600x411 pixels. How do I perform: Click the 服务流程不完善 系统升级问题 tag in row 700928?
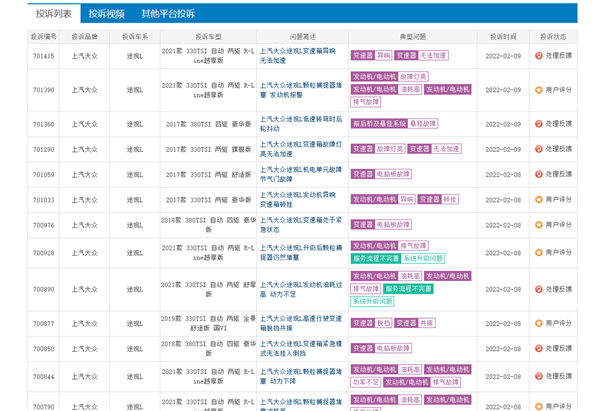click(397, 258)
